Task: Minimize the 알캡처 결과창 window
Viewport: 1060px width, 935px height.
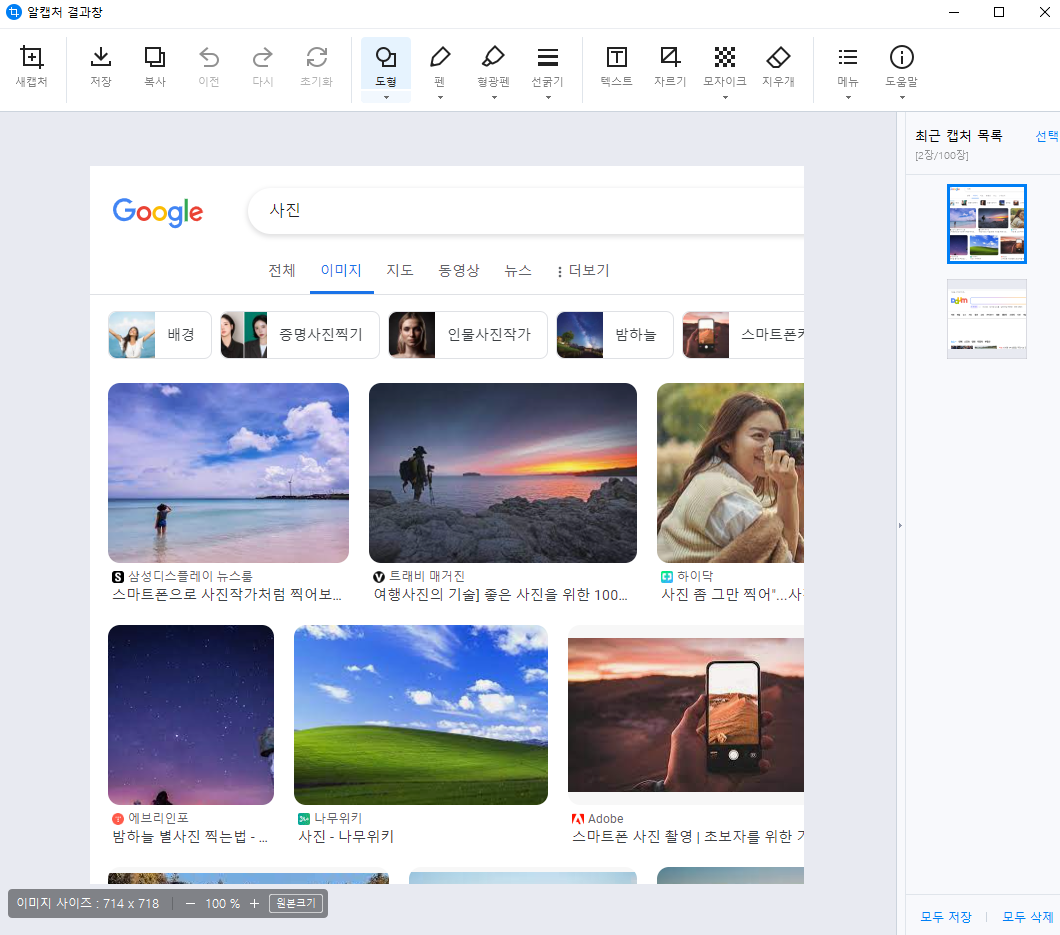Action: [954, 12]
